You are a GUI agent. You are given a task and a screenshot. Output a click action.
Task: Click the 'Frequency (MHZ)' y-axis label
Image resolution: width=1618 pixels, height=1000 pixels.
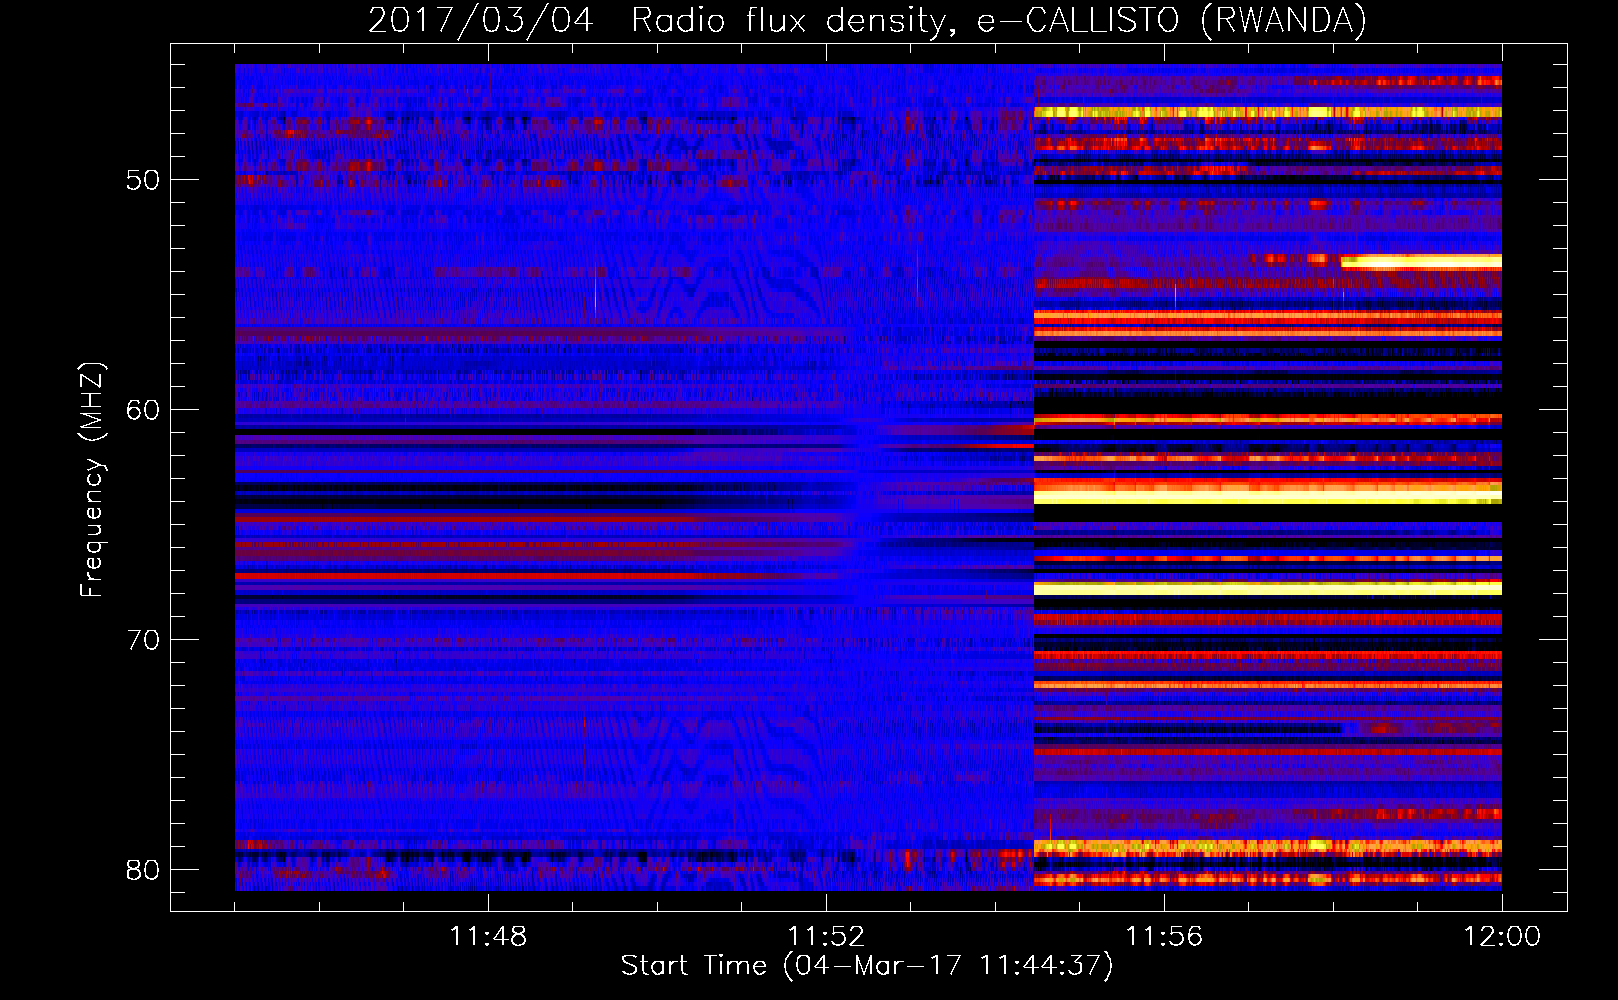coord(91,480)
